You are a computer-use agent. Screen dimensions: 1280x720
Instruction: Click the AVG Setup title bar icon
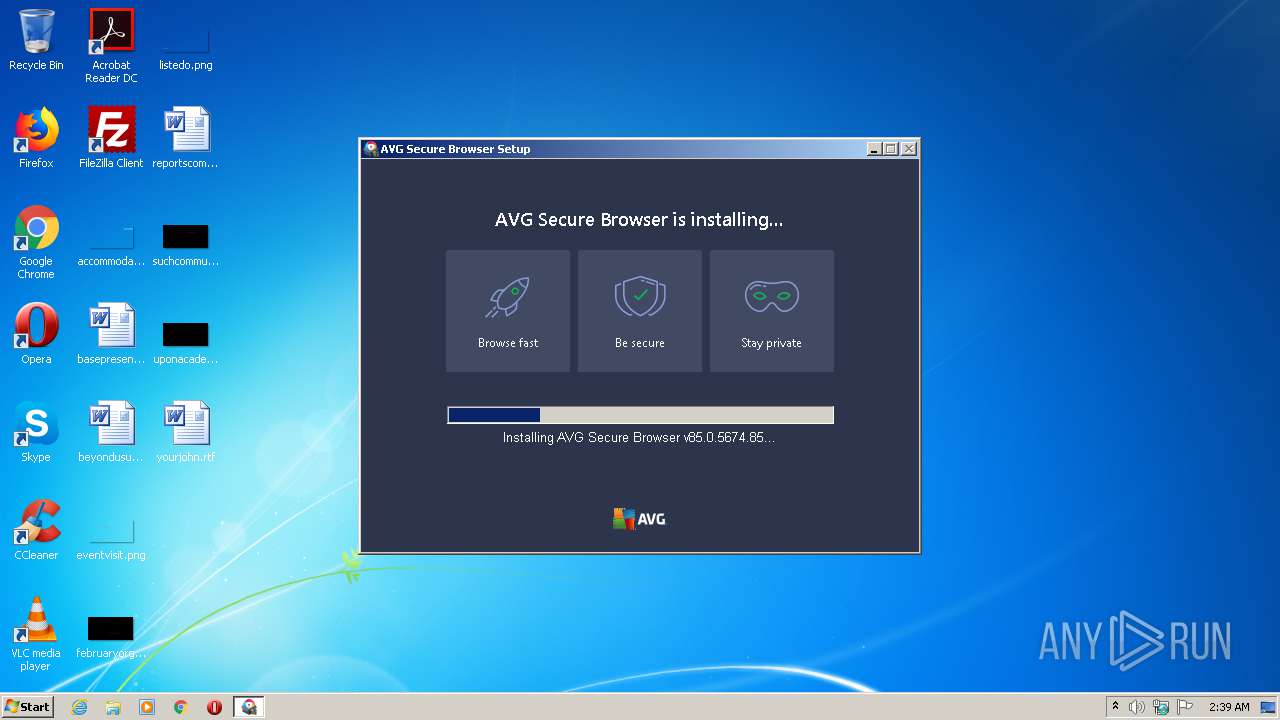click(371, 149)
